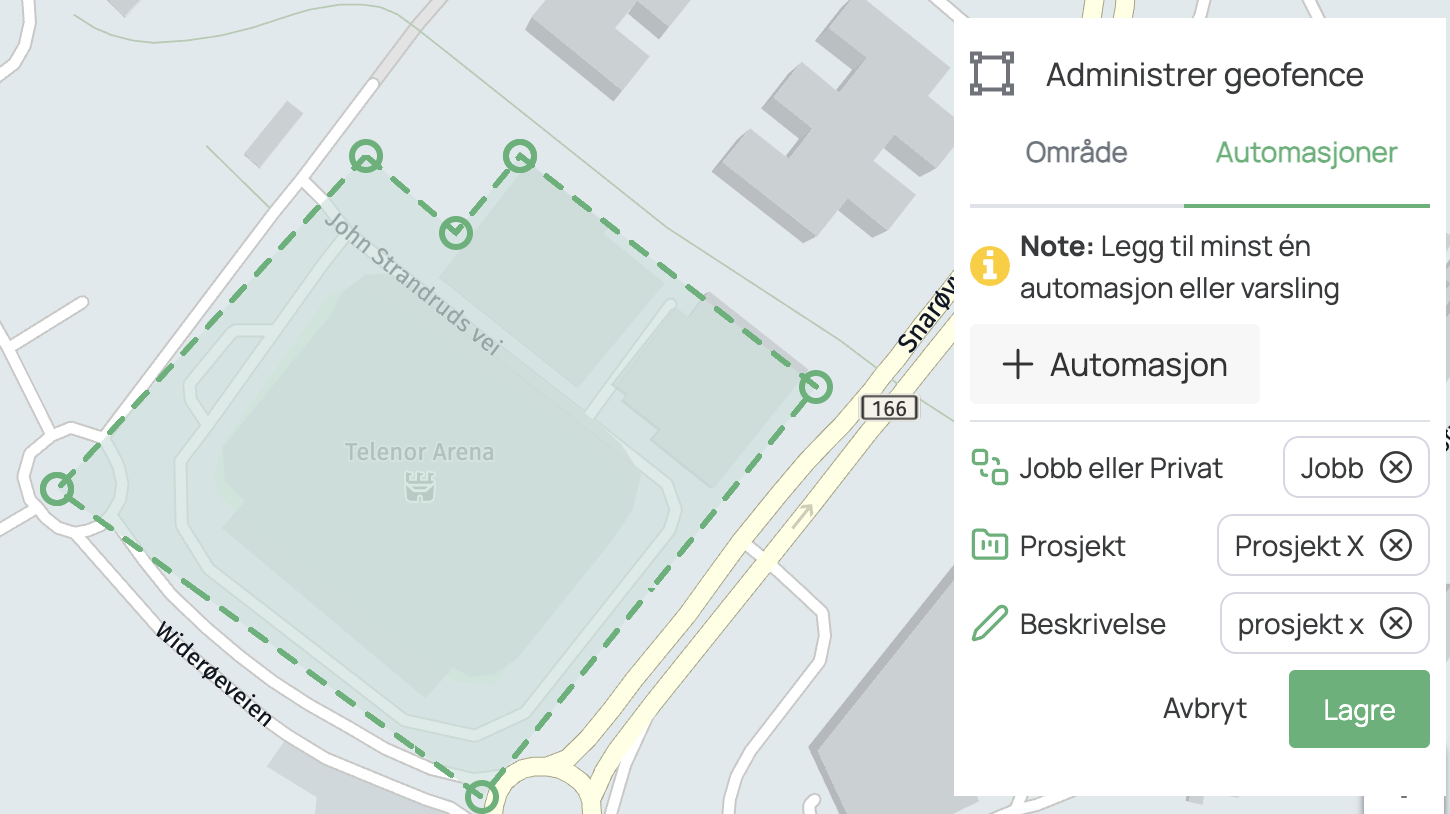
Task: Remove the Jobb tag value
Action: [1396, 467]
